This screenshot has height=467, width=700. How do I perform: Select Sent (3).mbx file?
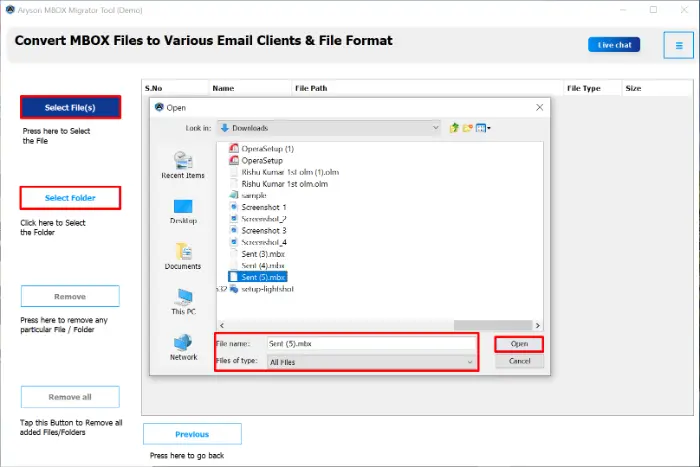[x=257, y=254]
